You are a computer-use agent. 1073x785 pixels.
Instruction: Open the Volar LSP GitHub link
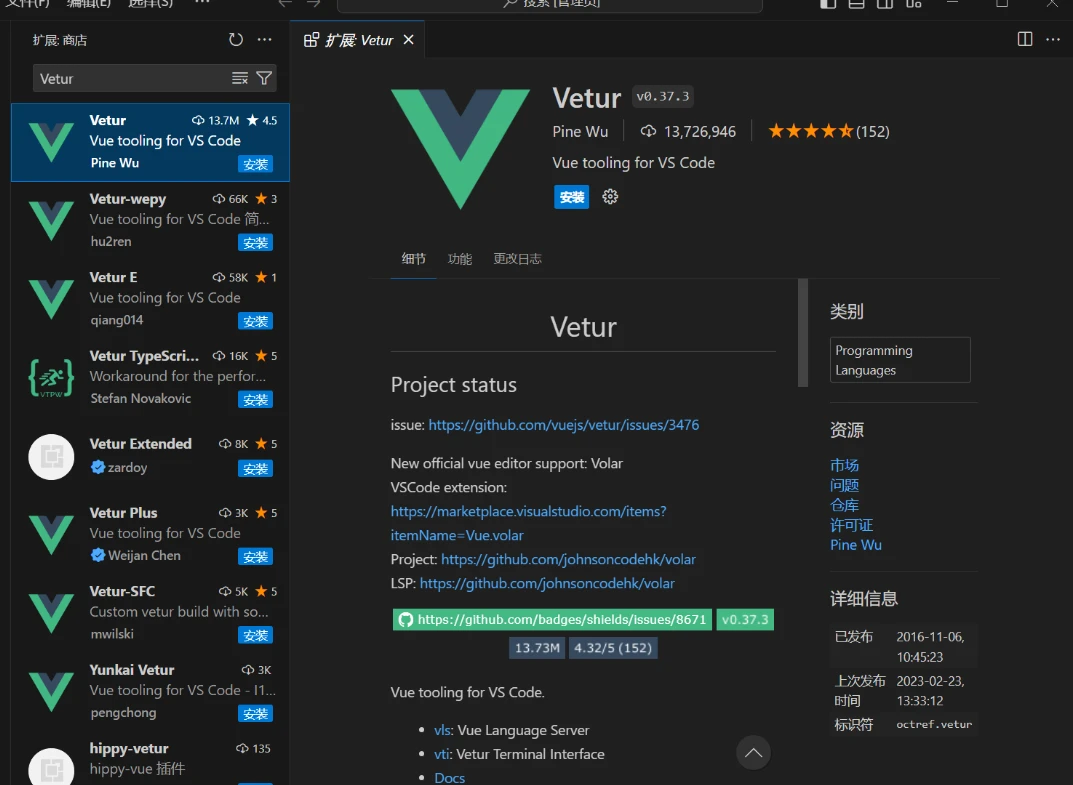pos(547,583)
